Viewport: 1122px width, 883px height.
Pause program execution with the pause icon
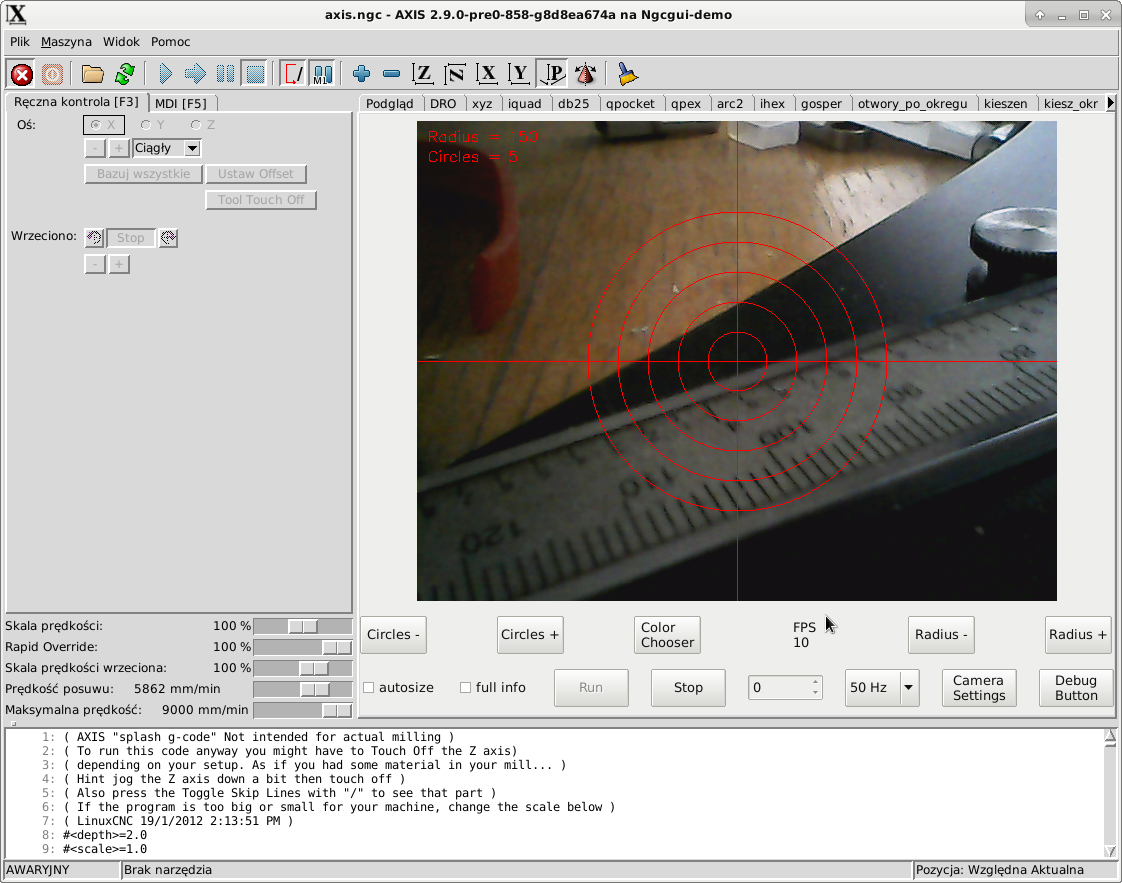225,74
